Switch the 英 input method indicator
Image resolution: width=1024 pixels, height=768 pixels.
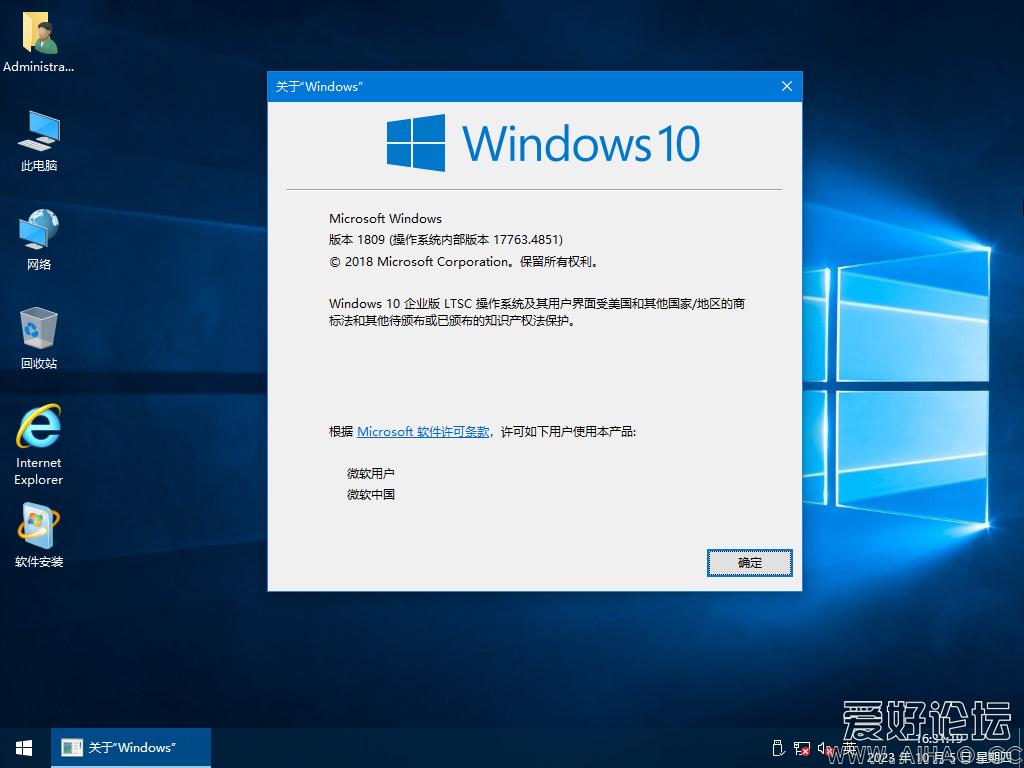847,747
